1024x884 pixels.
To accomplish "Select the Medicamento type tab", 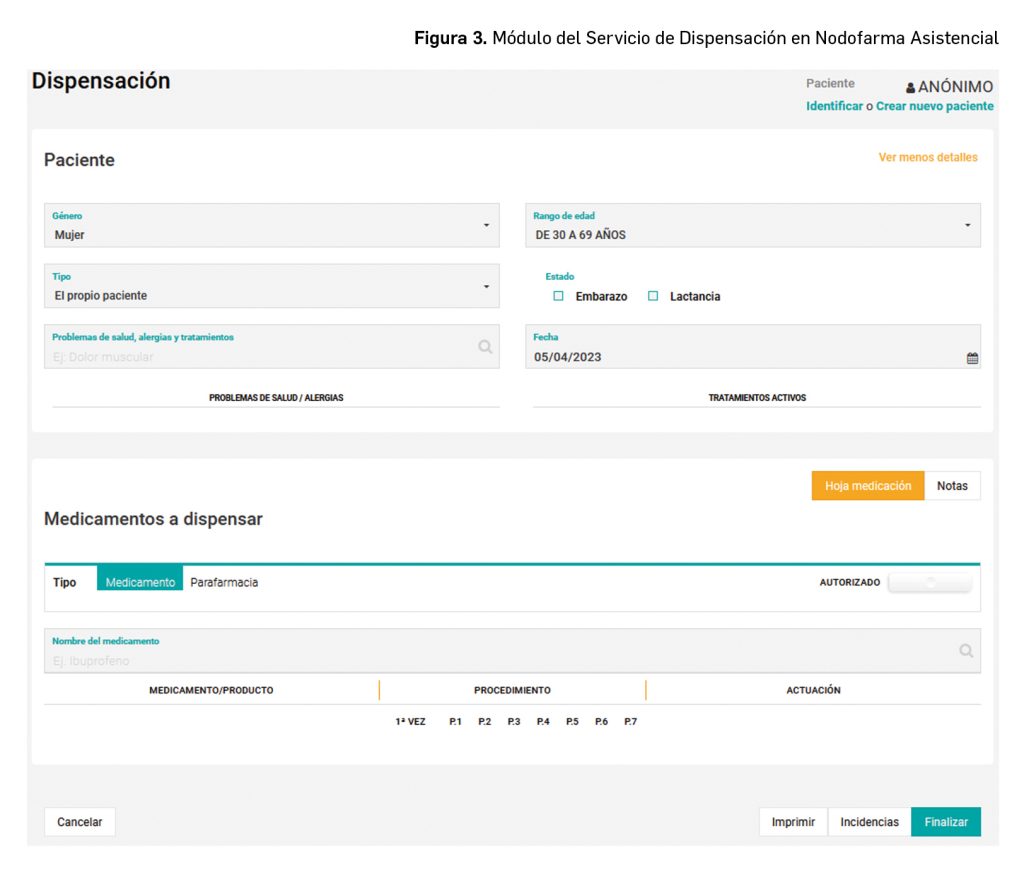I will 140,582.
